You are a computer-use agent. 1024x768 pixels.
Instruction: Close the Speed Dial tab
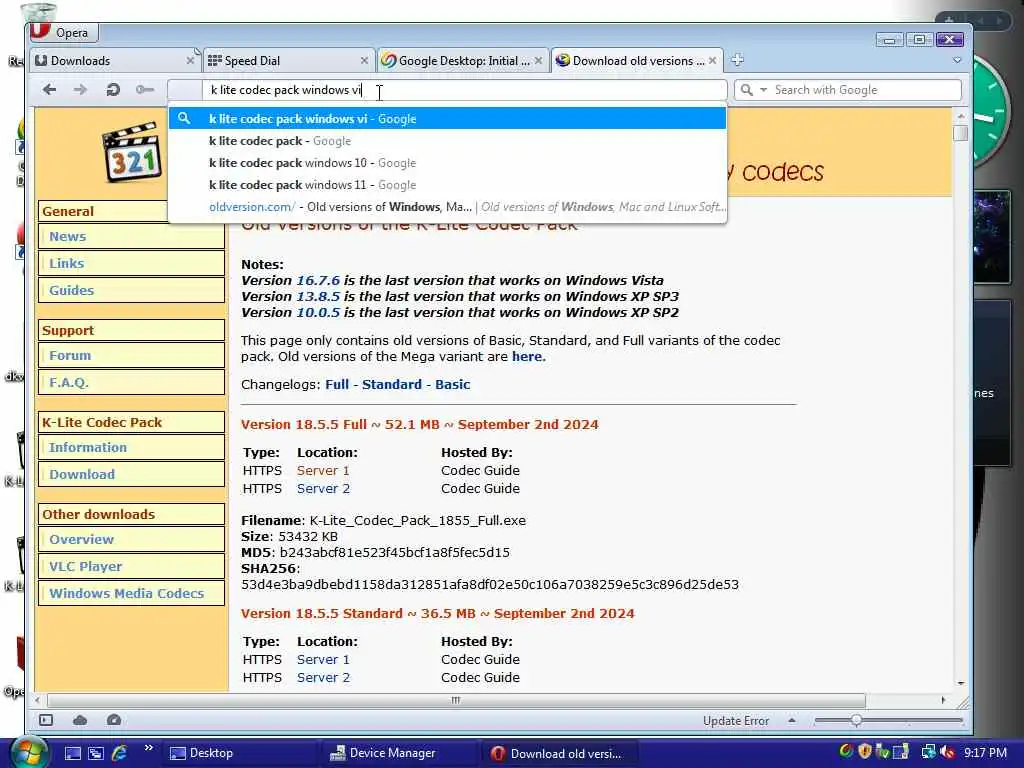pos(364,61)
